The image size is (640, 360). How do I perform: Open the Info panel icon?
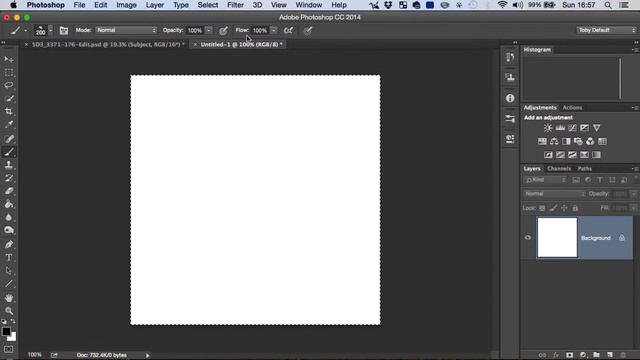(510, 98)
